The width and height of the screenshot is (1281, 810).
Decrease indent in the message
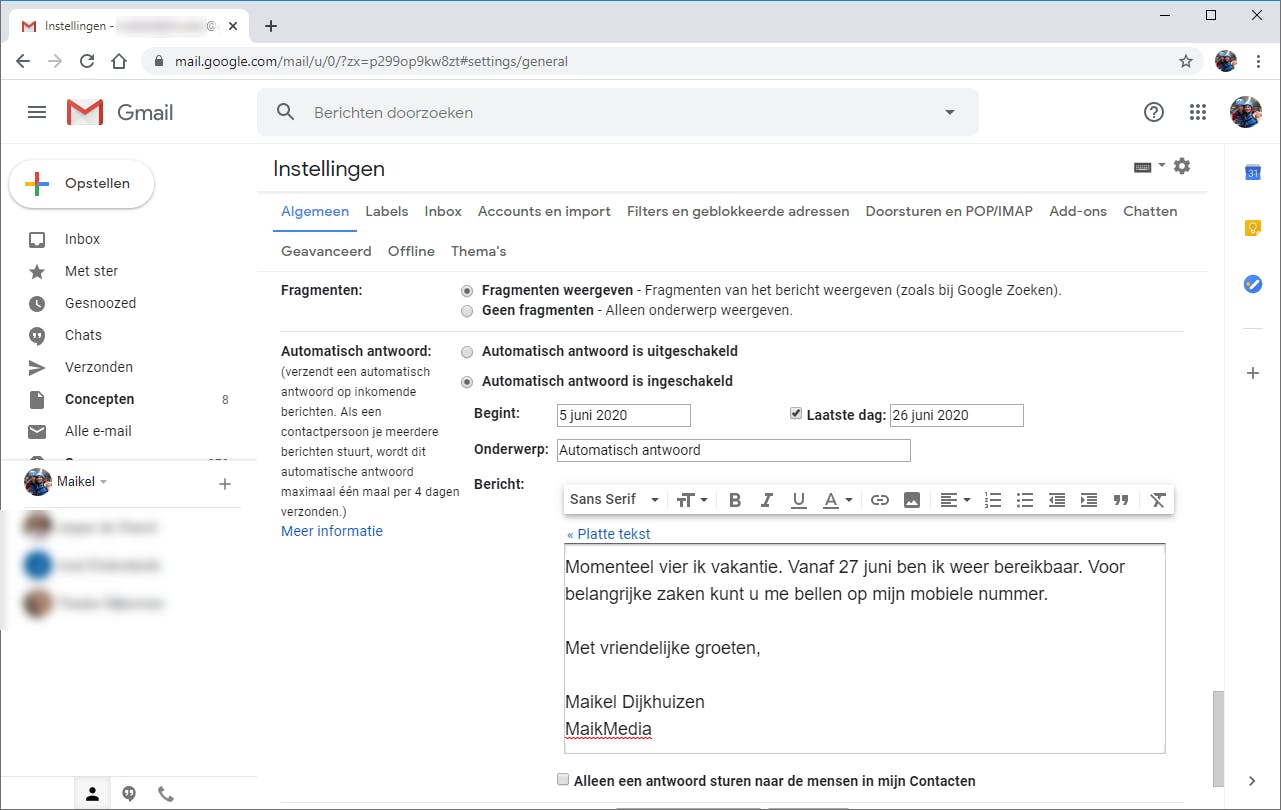pos(1057,500)
